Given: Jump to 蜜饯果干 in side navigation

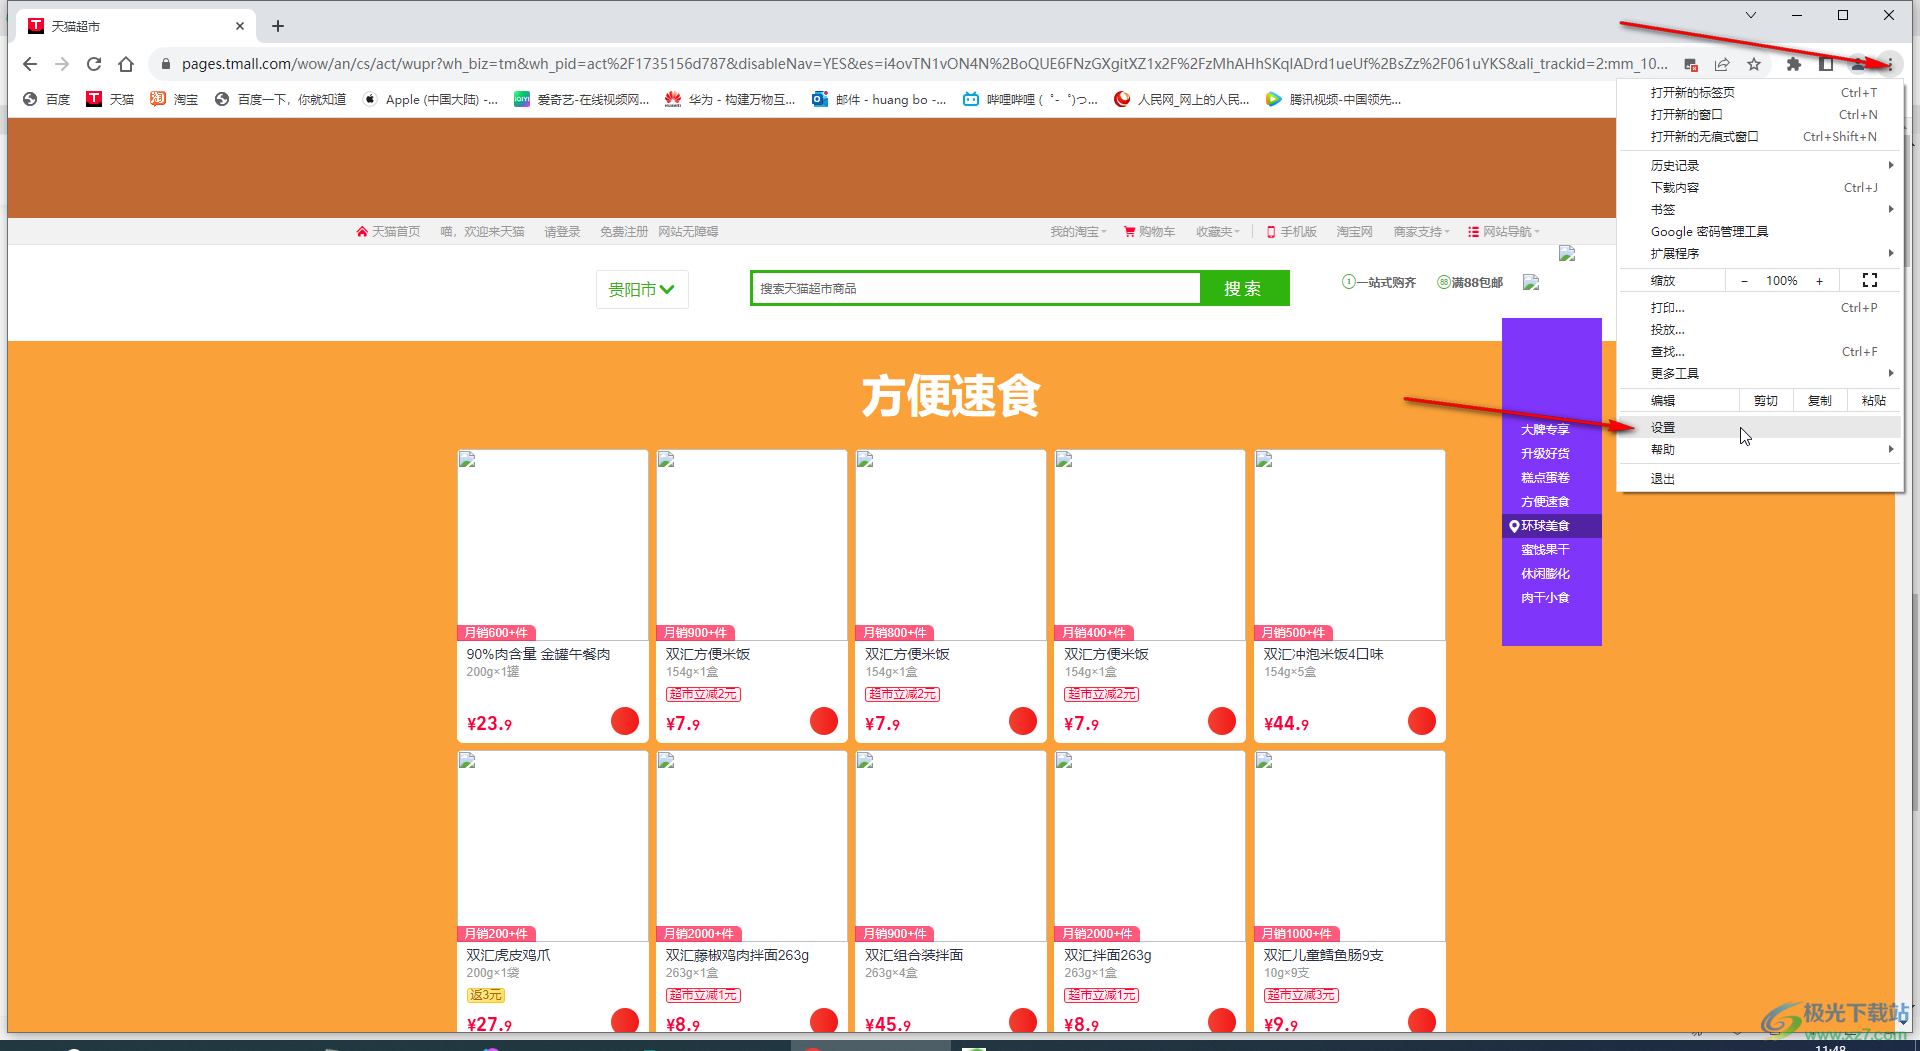Looking at the screenshot, I should pyautogui.click(x=1545, y=550).
